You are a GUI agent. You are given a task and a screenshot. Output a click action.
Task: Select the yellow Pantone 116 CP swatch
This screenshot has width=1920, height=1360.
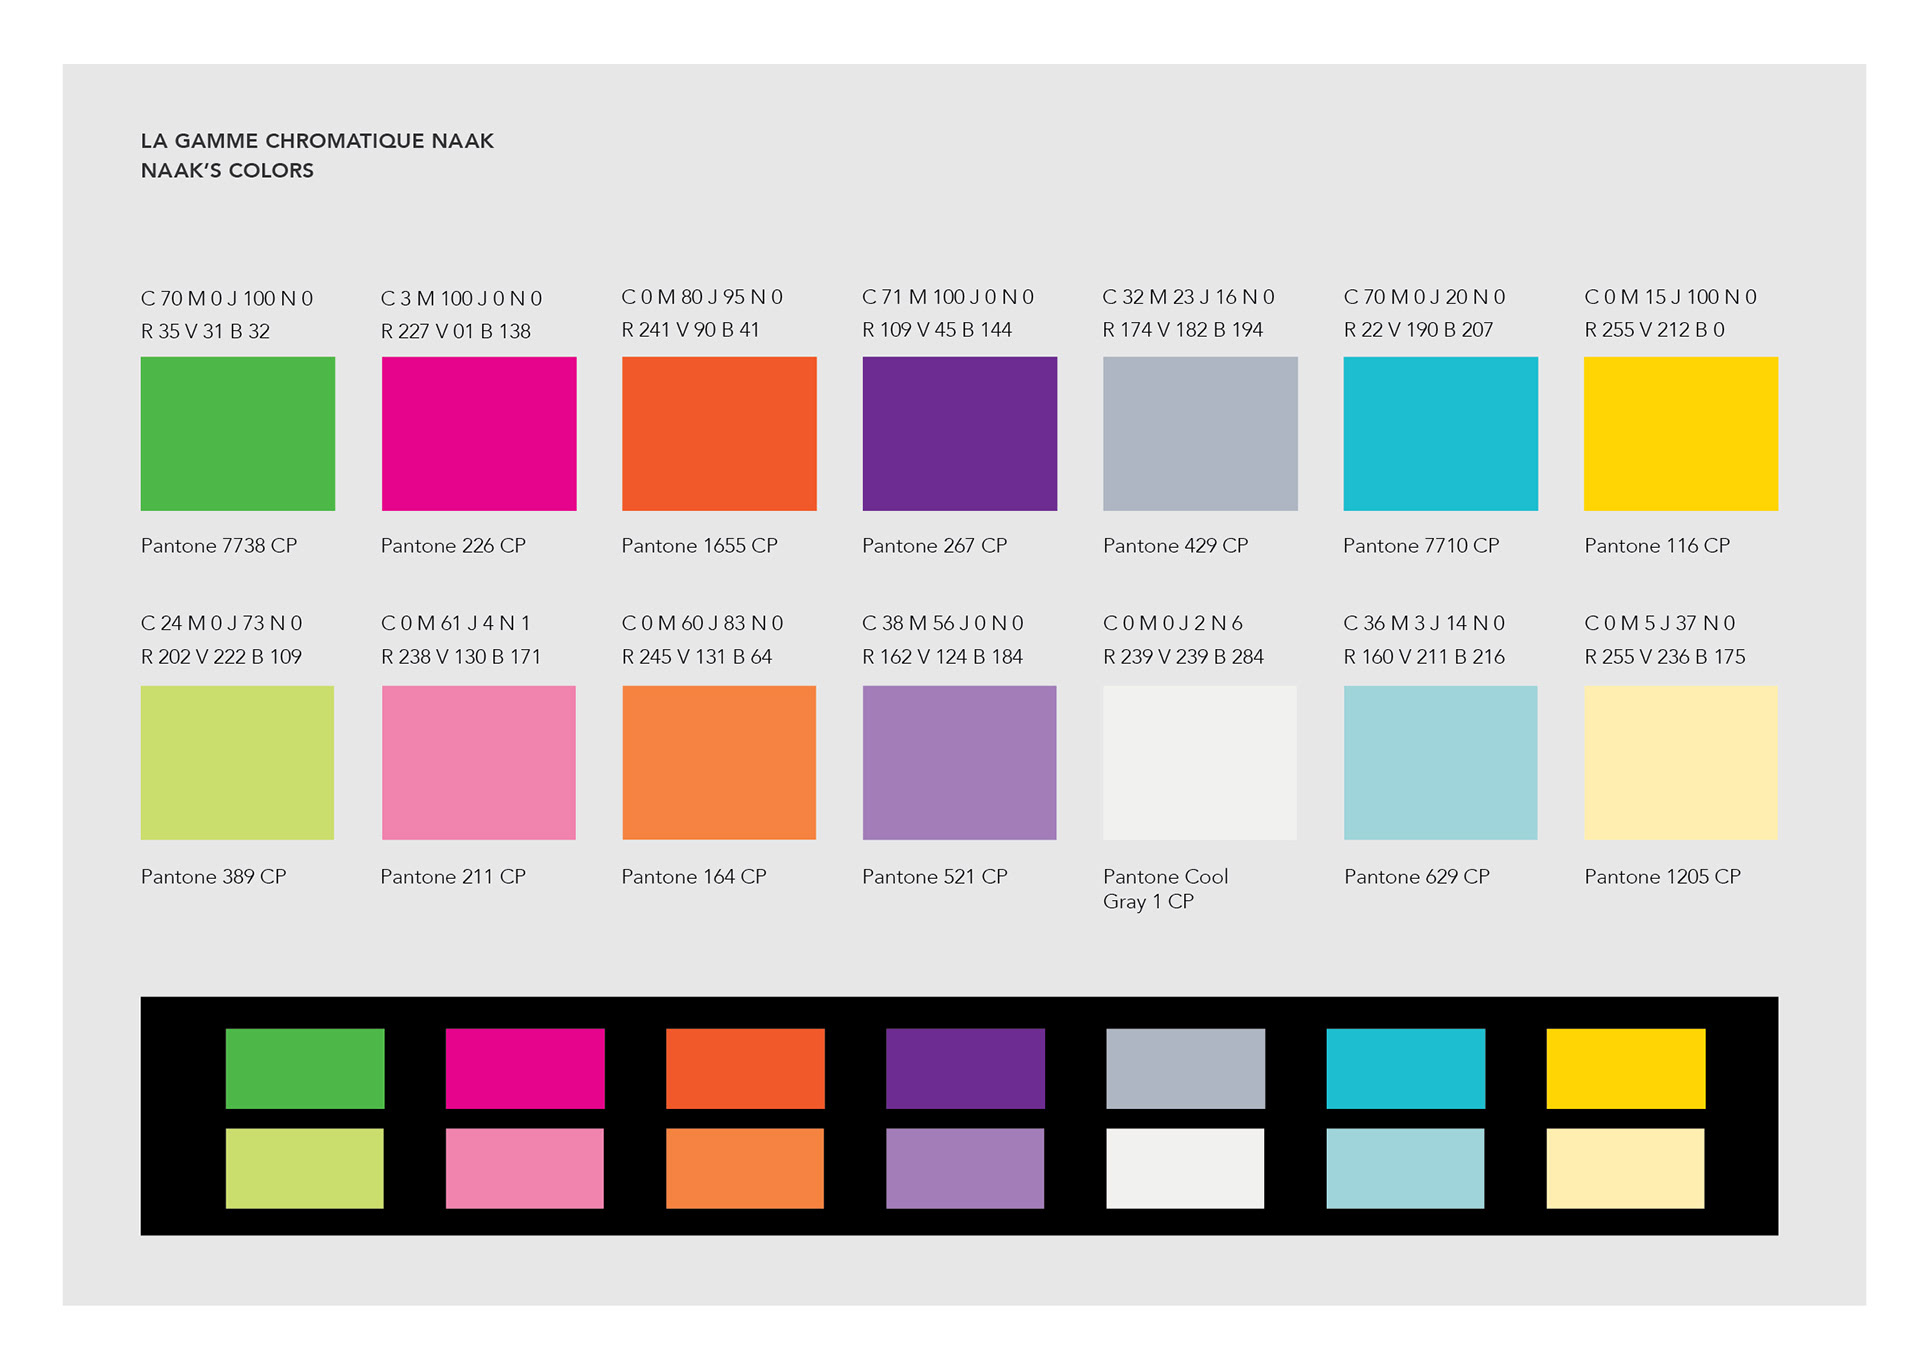tap(1681, 434)
